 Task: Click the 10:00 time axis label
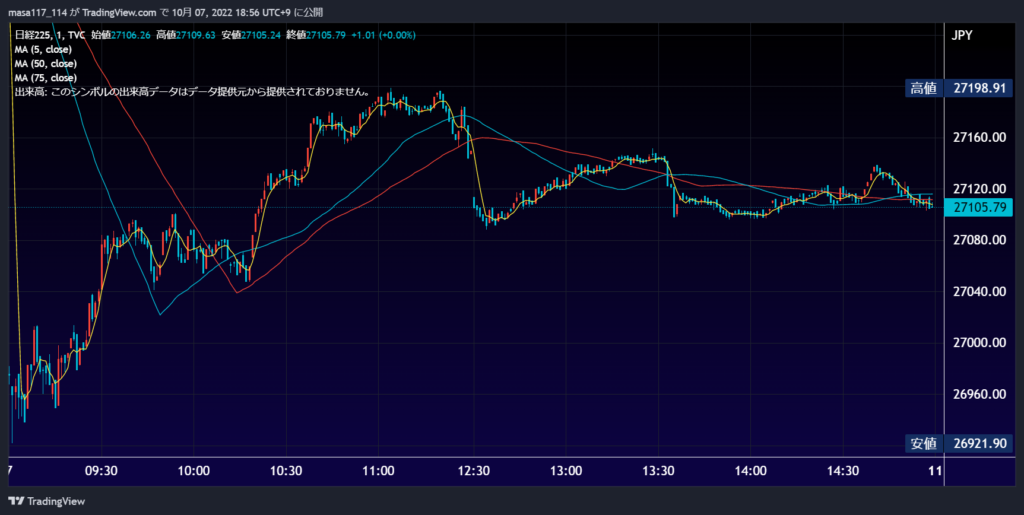pyautogui.click(x=193, y=471)
